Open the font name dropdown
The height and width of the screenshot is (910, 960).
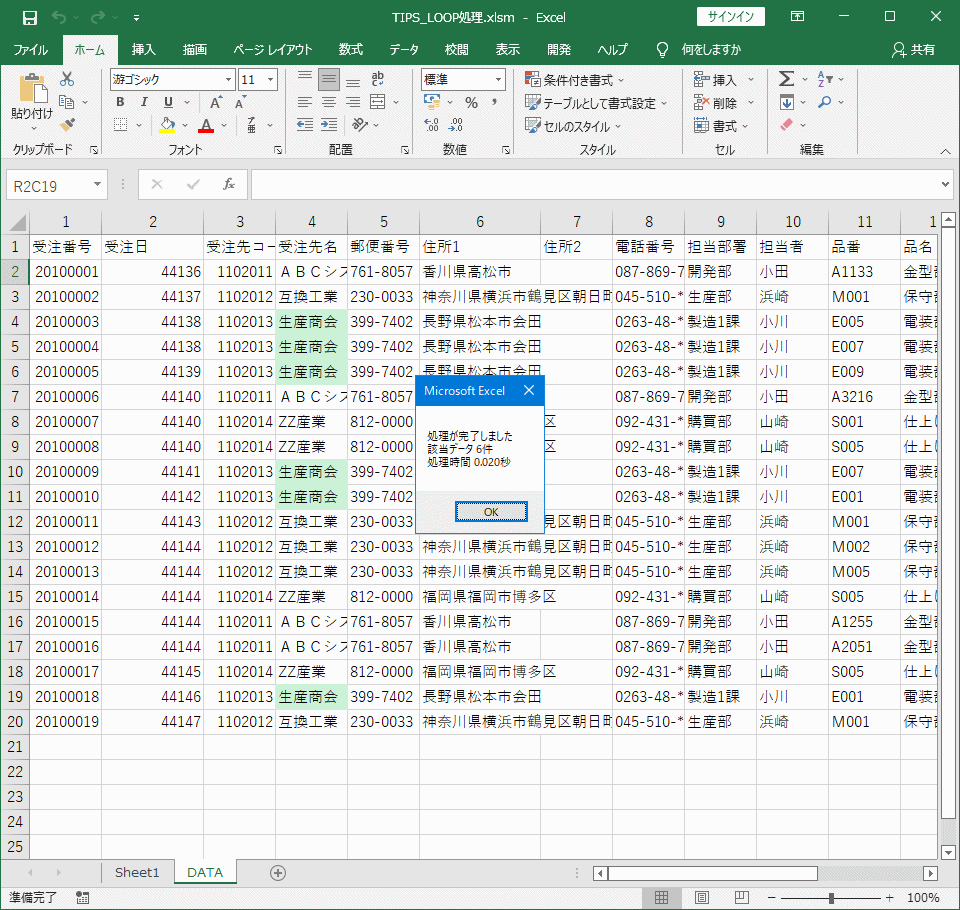click(228, 80)
